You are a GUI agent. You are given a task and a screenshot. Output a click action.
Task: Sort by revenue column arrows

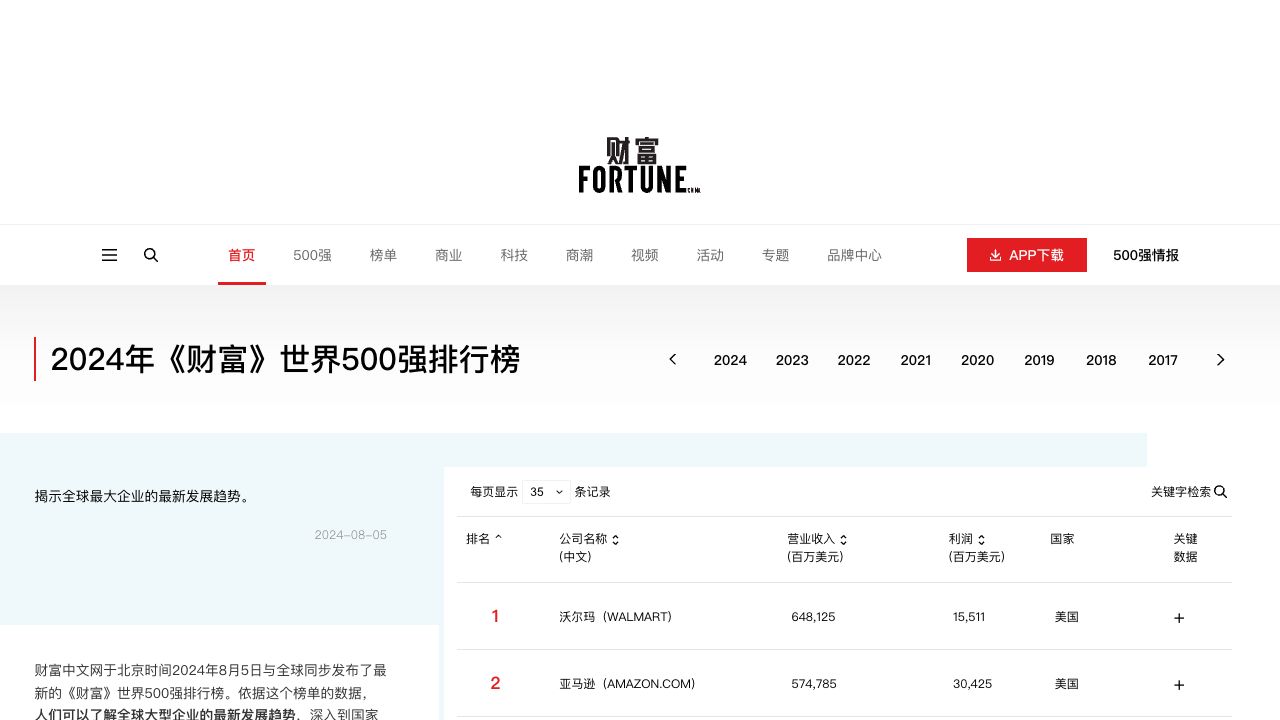[843, 540]
